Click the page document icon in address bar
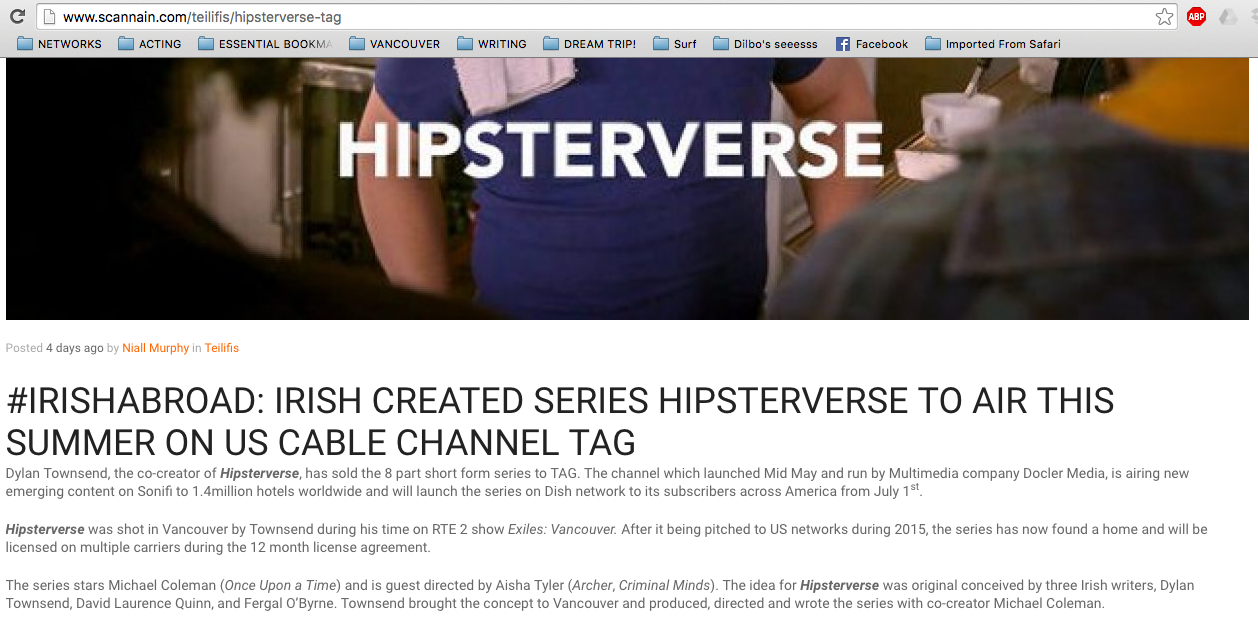 49,17
